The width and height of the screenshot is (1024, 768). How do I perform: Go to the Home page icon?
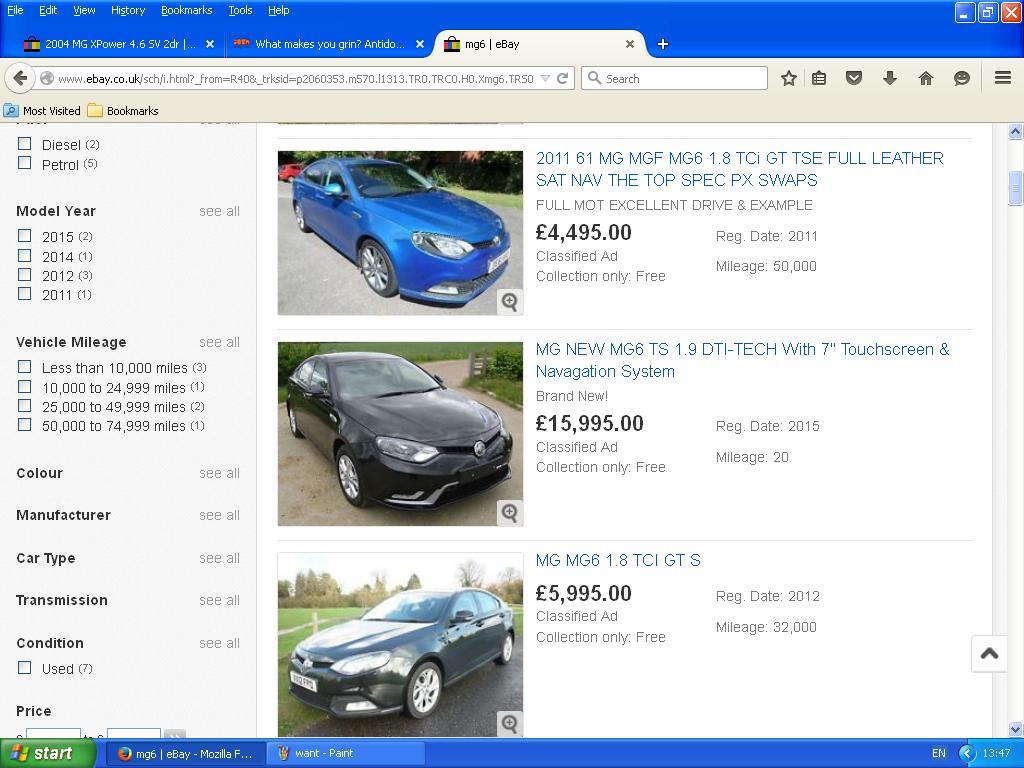coord(925,78)
